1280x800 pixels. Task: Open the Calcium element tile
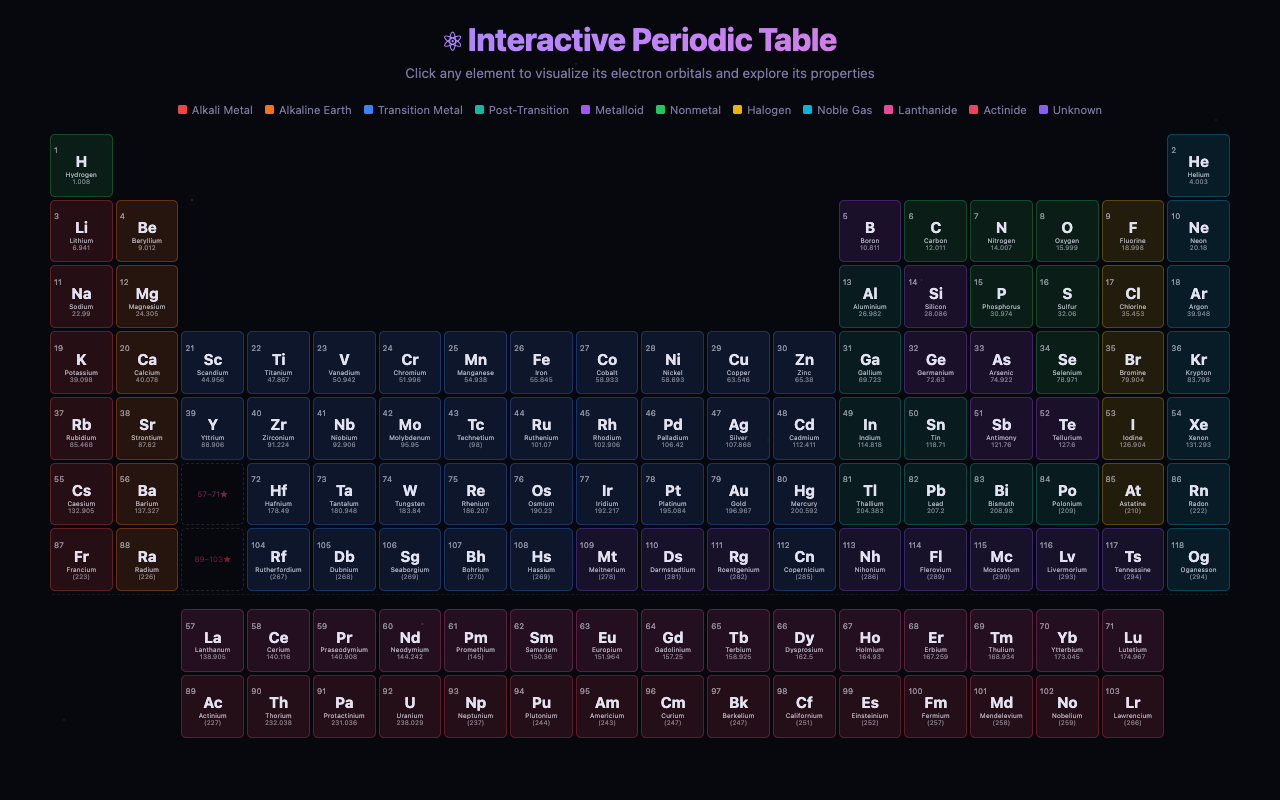click(147, 362)
